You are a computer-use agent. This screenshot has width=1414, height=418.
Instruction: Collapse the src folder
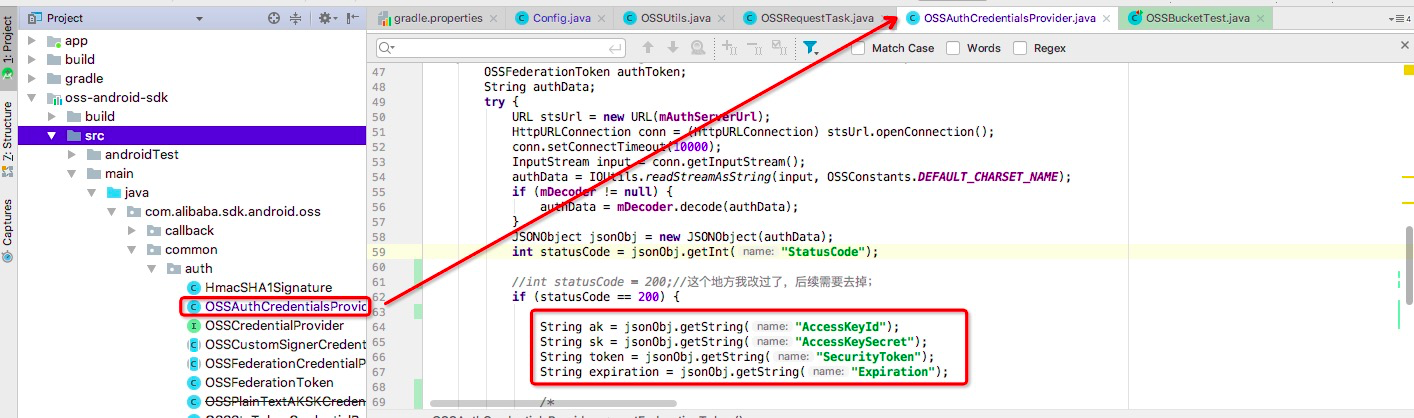pos(52,136)
